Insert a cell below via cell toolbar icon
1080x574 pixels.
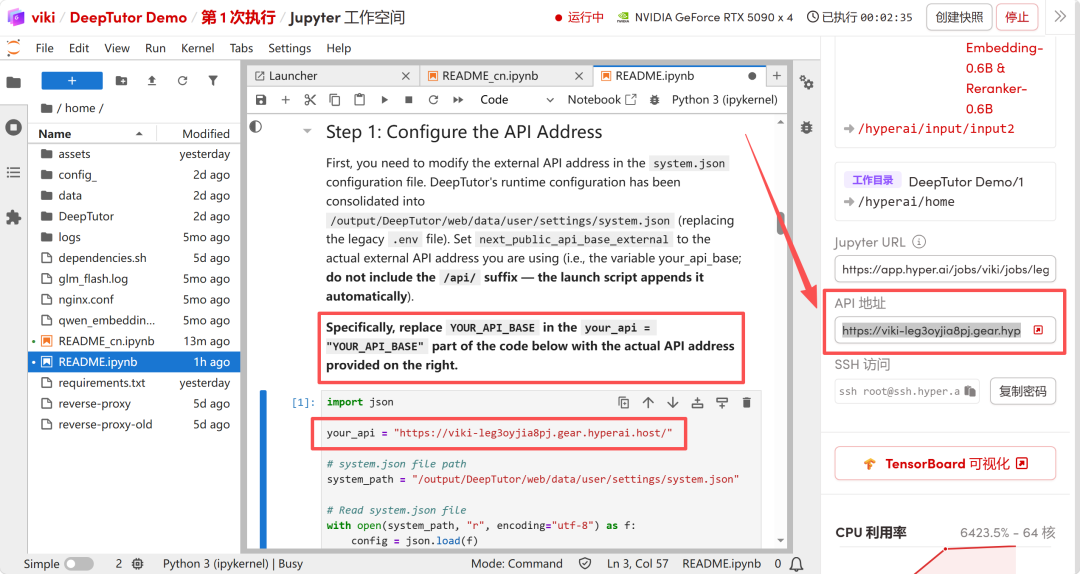pyautogui.click(x=722, y=402)
